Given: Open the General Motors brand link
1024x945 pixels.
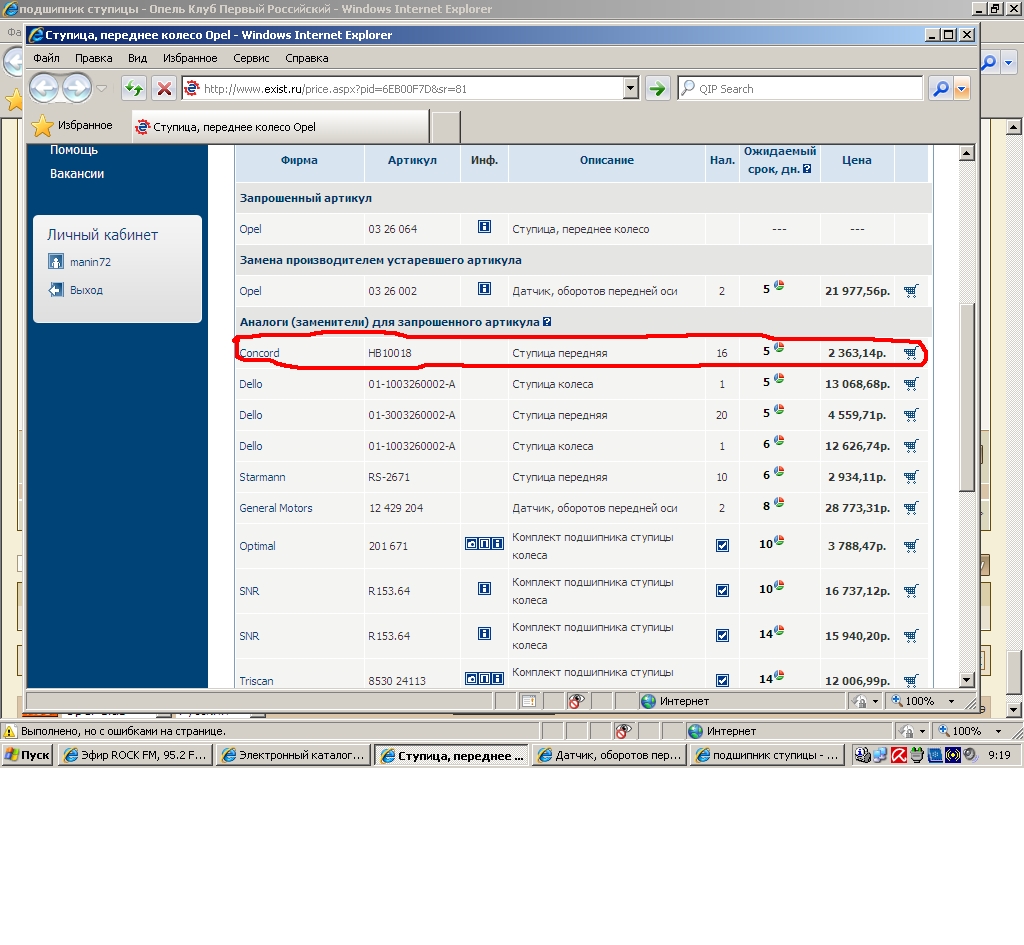Looking at the screenshot, I should pyautogui.click(x=276, y=508).
